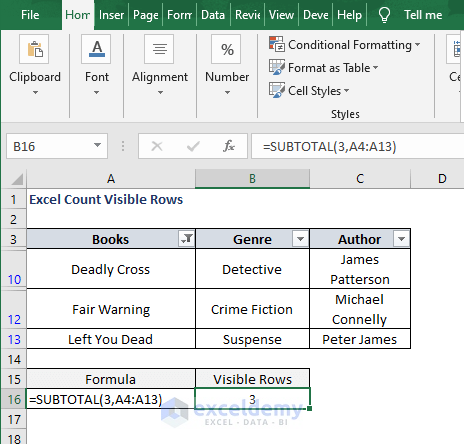Click the Enter checkmark in formula bar
This screenshot has width=464, height=444.
point(193,146)
